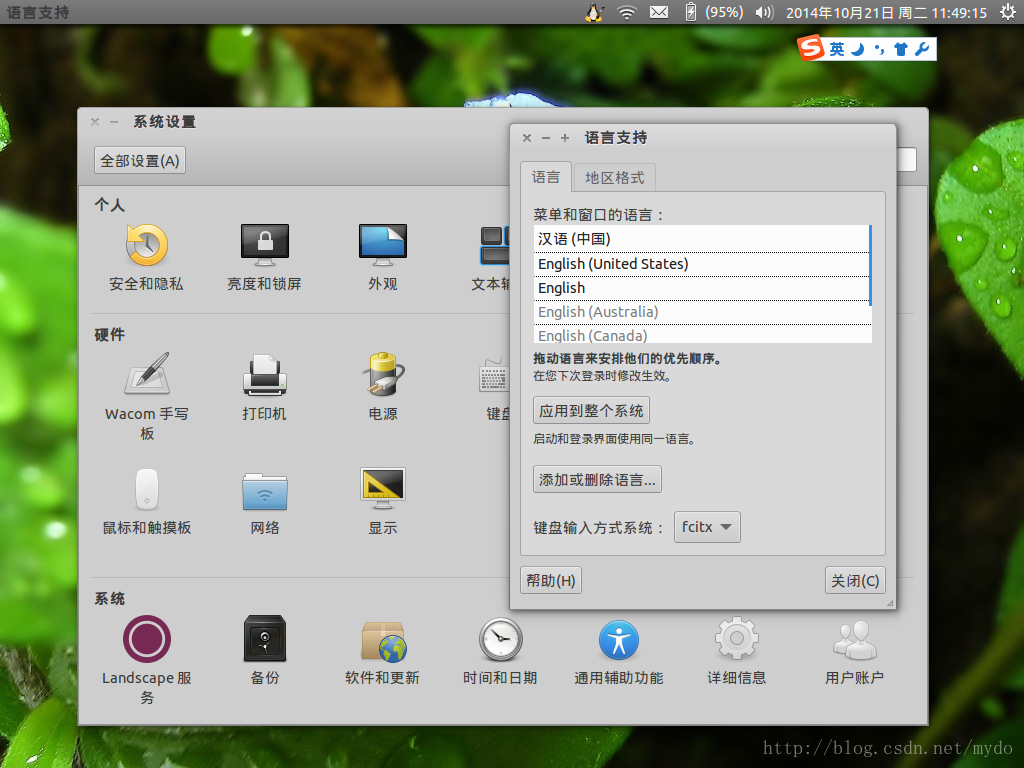This screenshot has height=768, width=1024.
Task: Open 打印机 printer settings icon
Action: pyautogui.click(x=264, y=375)
